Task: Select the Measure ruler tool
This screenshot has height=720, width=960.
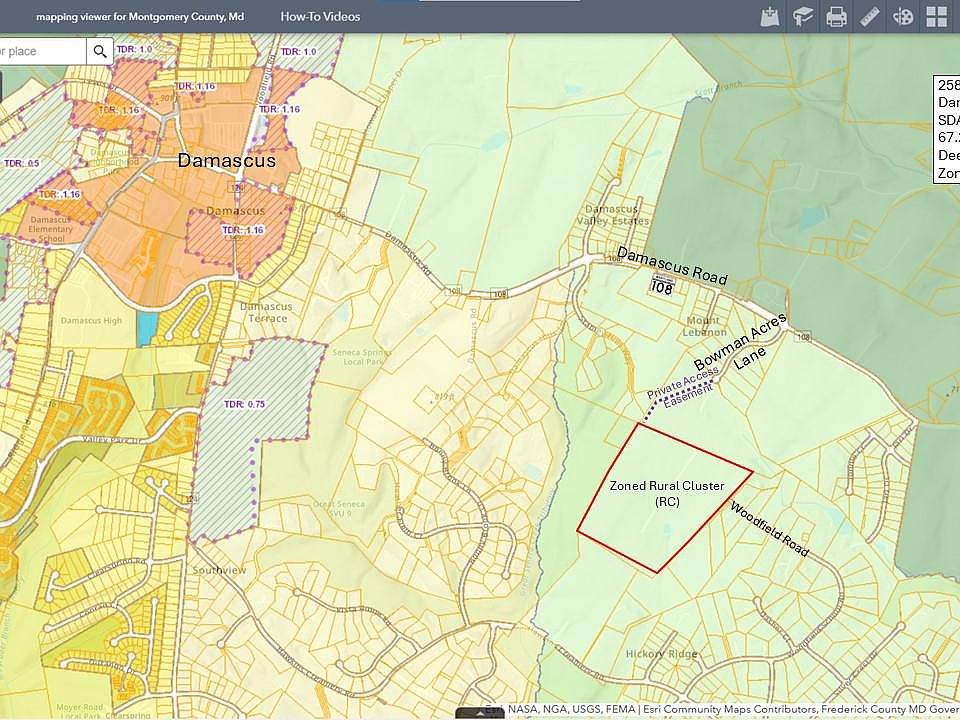Action: (x=869, y=17)
